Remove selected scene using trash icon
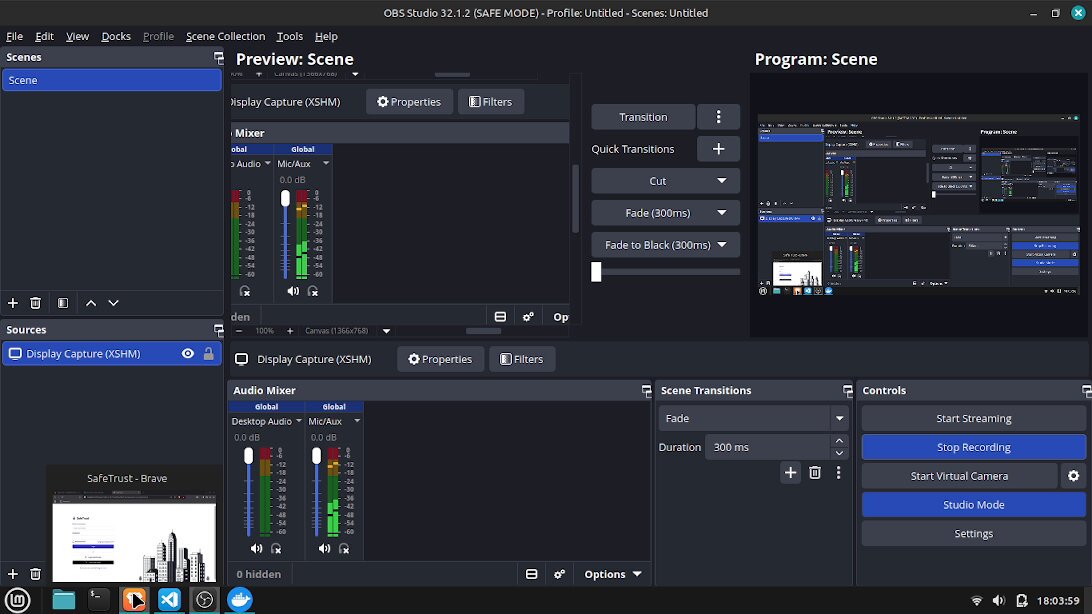 point(36,303)
